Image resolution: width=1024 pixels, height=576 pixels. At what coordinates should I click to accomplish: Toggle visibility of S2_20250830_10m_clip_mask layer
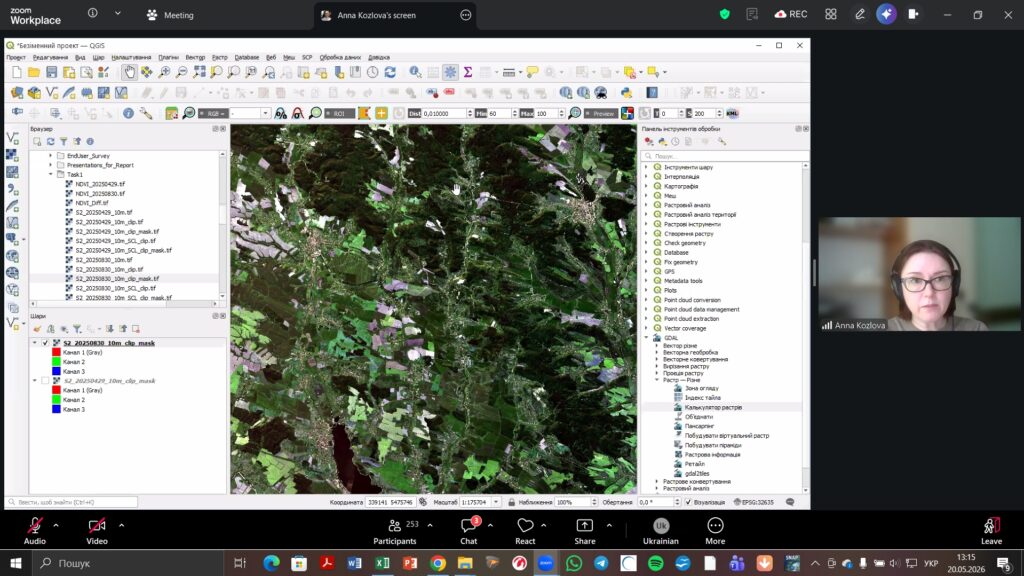coord(45,343)
